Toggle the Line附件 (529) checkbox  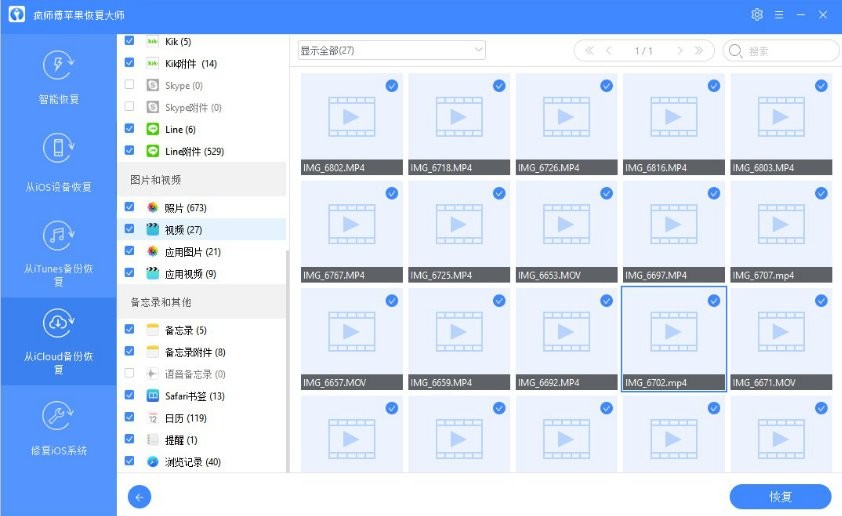click(x=129, y=151)
